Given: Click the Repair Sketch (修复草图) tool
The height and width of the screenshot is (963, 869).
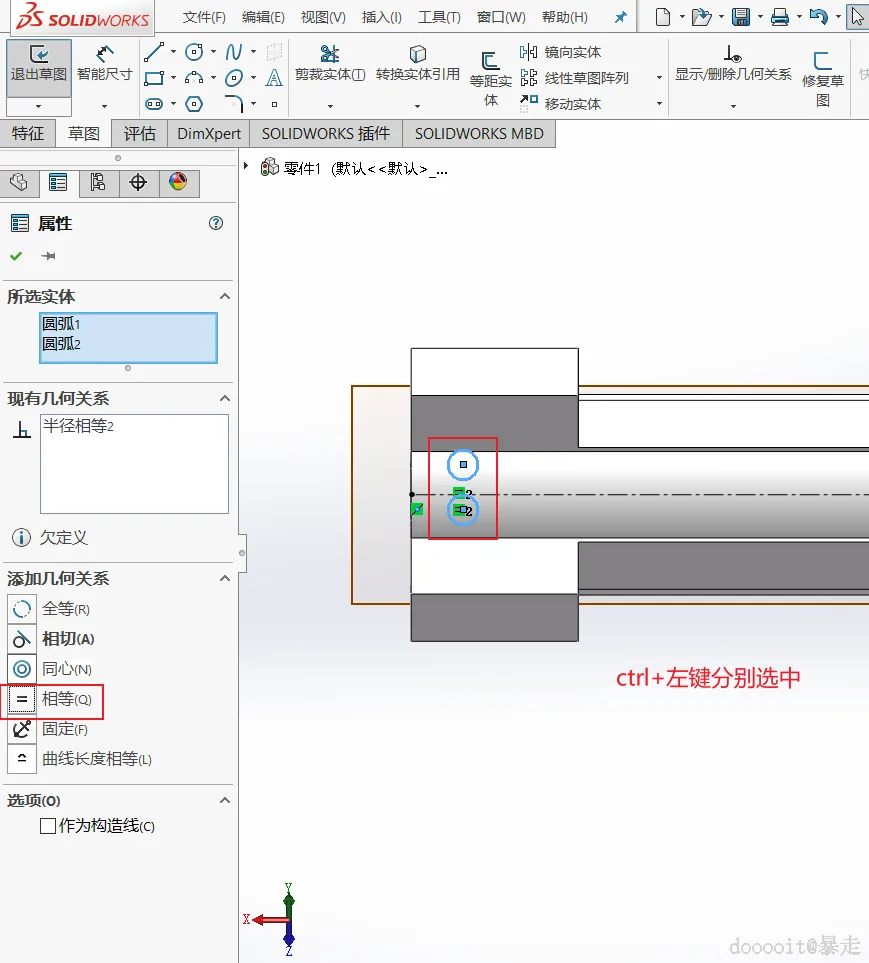Looking at the screenshot, I should tap(822, 78).
